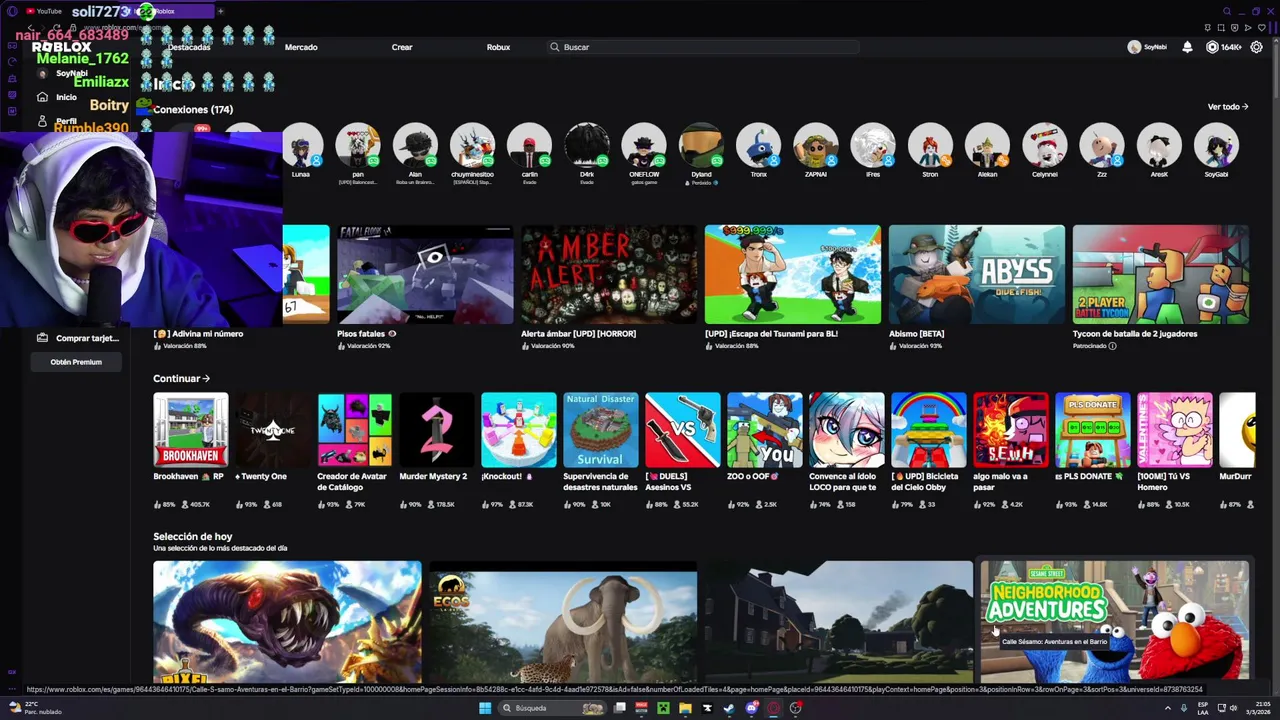
Task: Open friend pan avatar
Action: (x=358, y=146)
